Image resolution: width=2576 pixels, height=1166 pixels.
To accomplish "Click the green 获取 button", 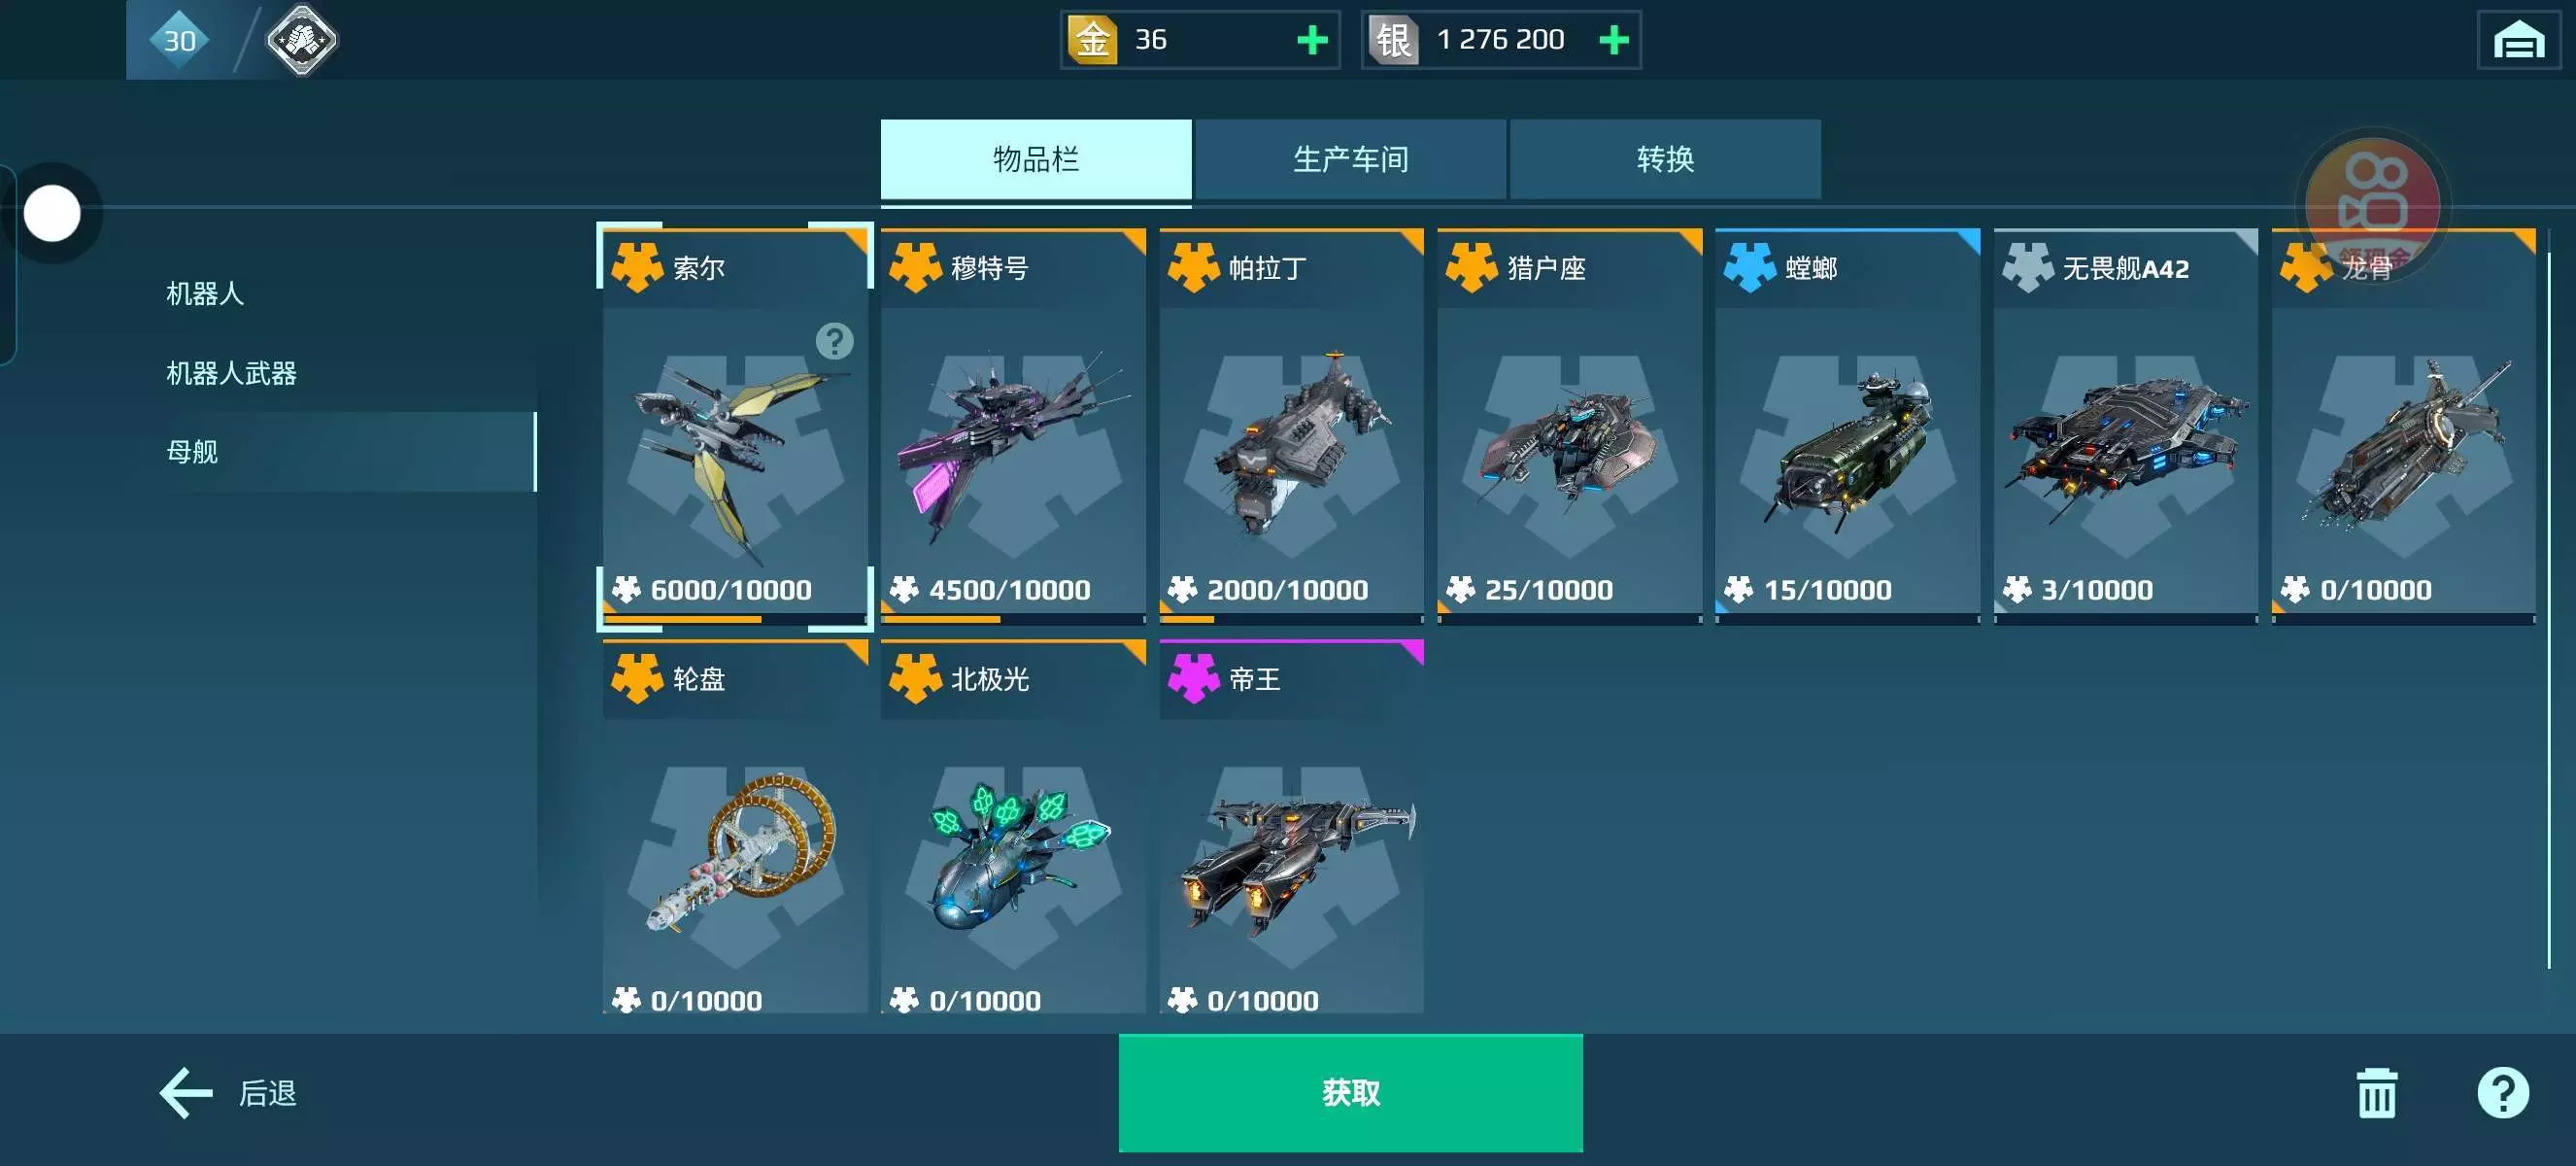I will (x=1350, y=1093).
